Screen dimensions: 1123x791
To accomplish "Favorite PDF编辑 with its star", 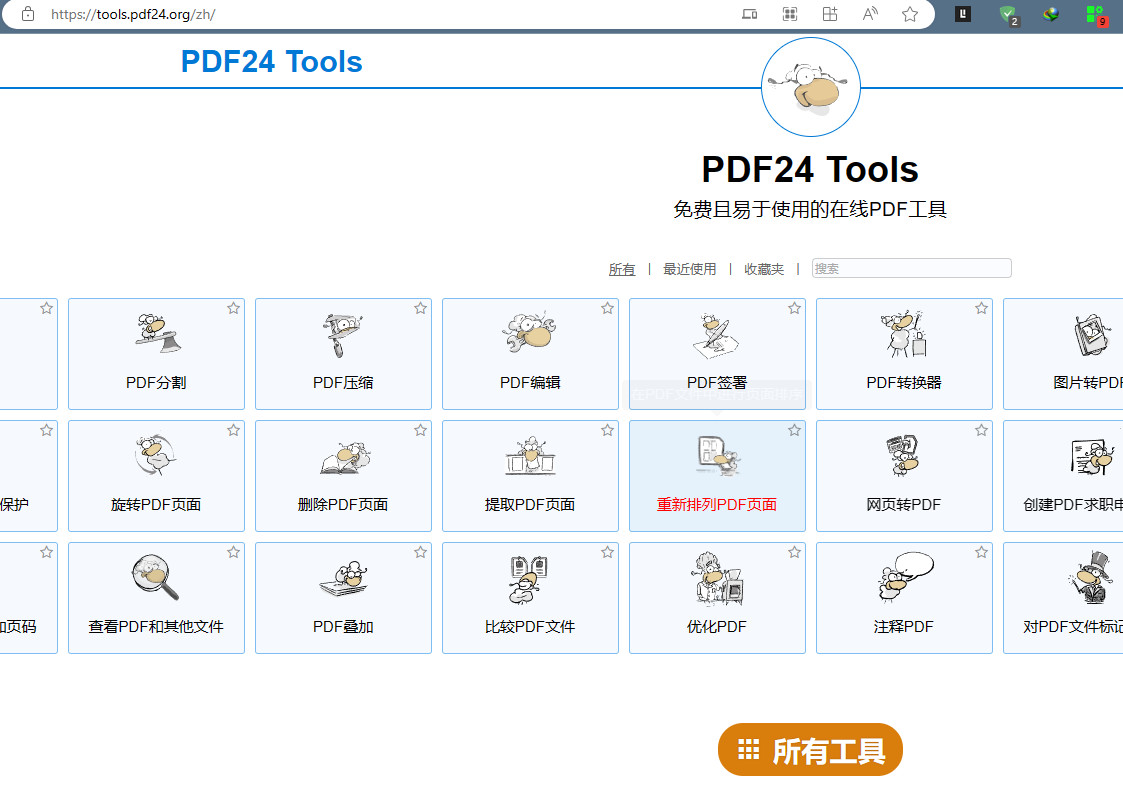I will [x=607, y=308].
